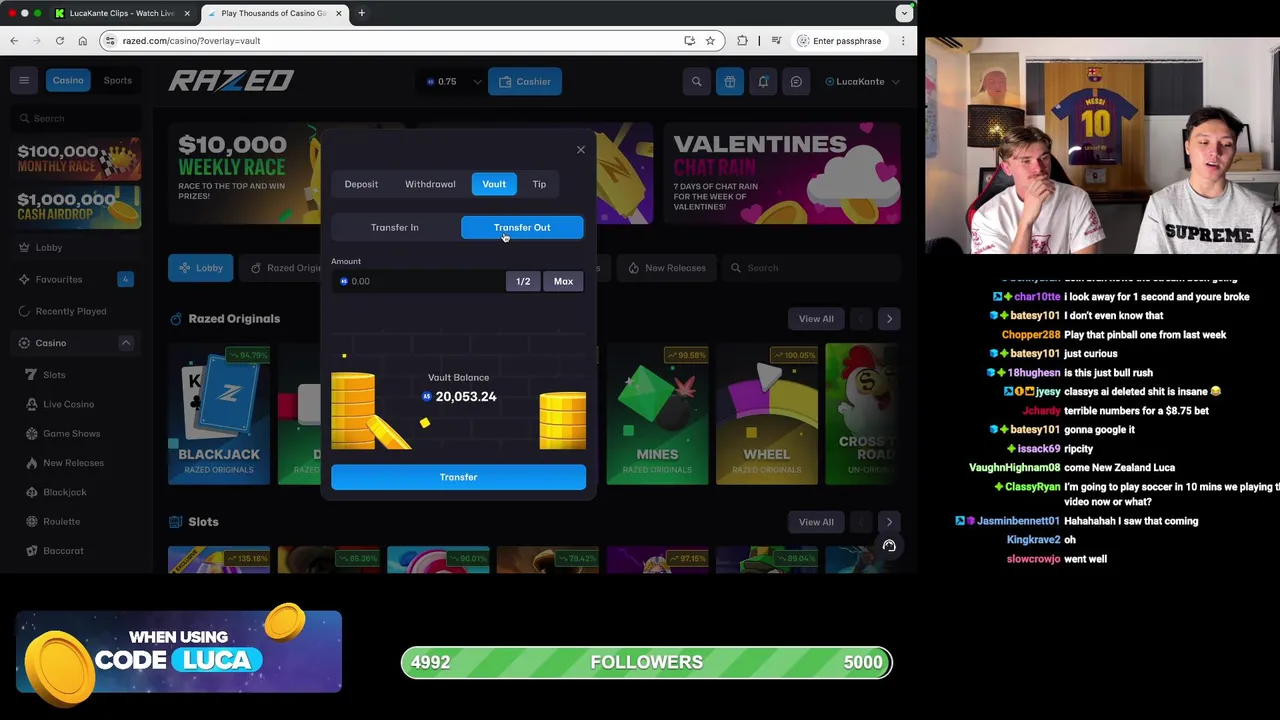Open $1,000,000 Cash Airdrop banner

tap(78, 207)
